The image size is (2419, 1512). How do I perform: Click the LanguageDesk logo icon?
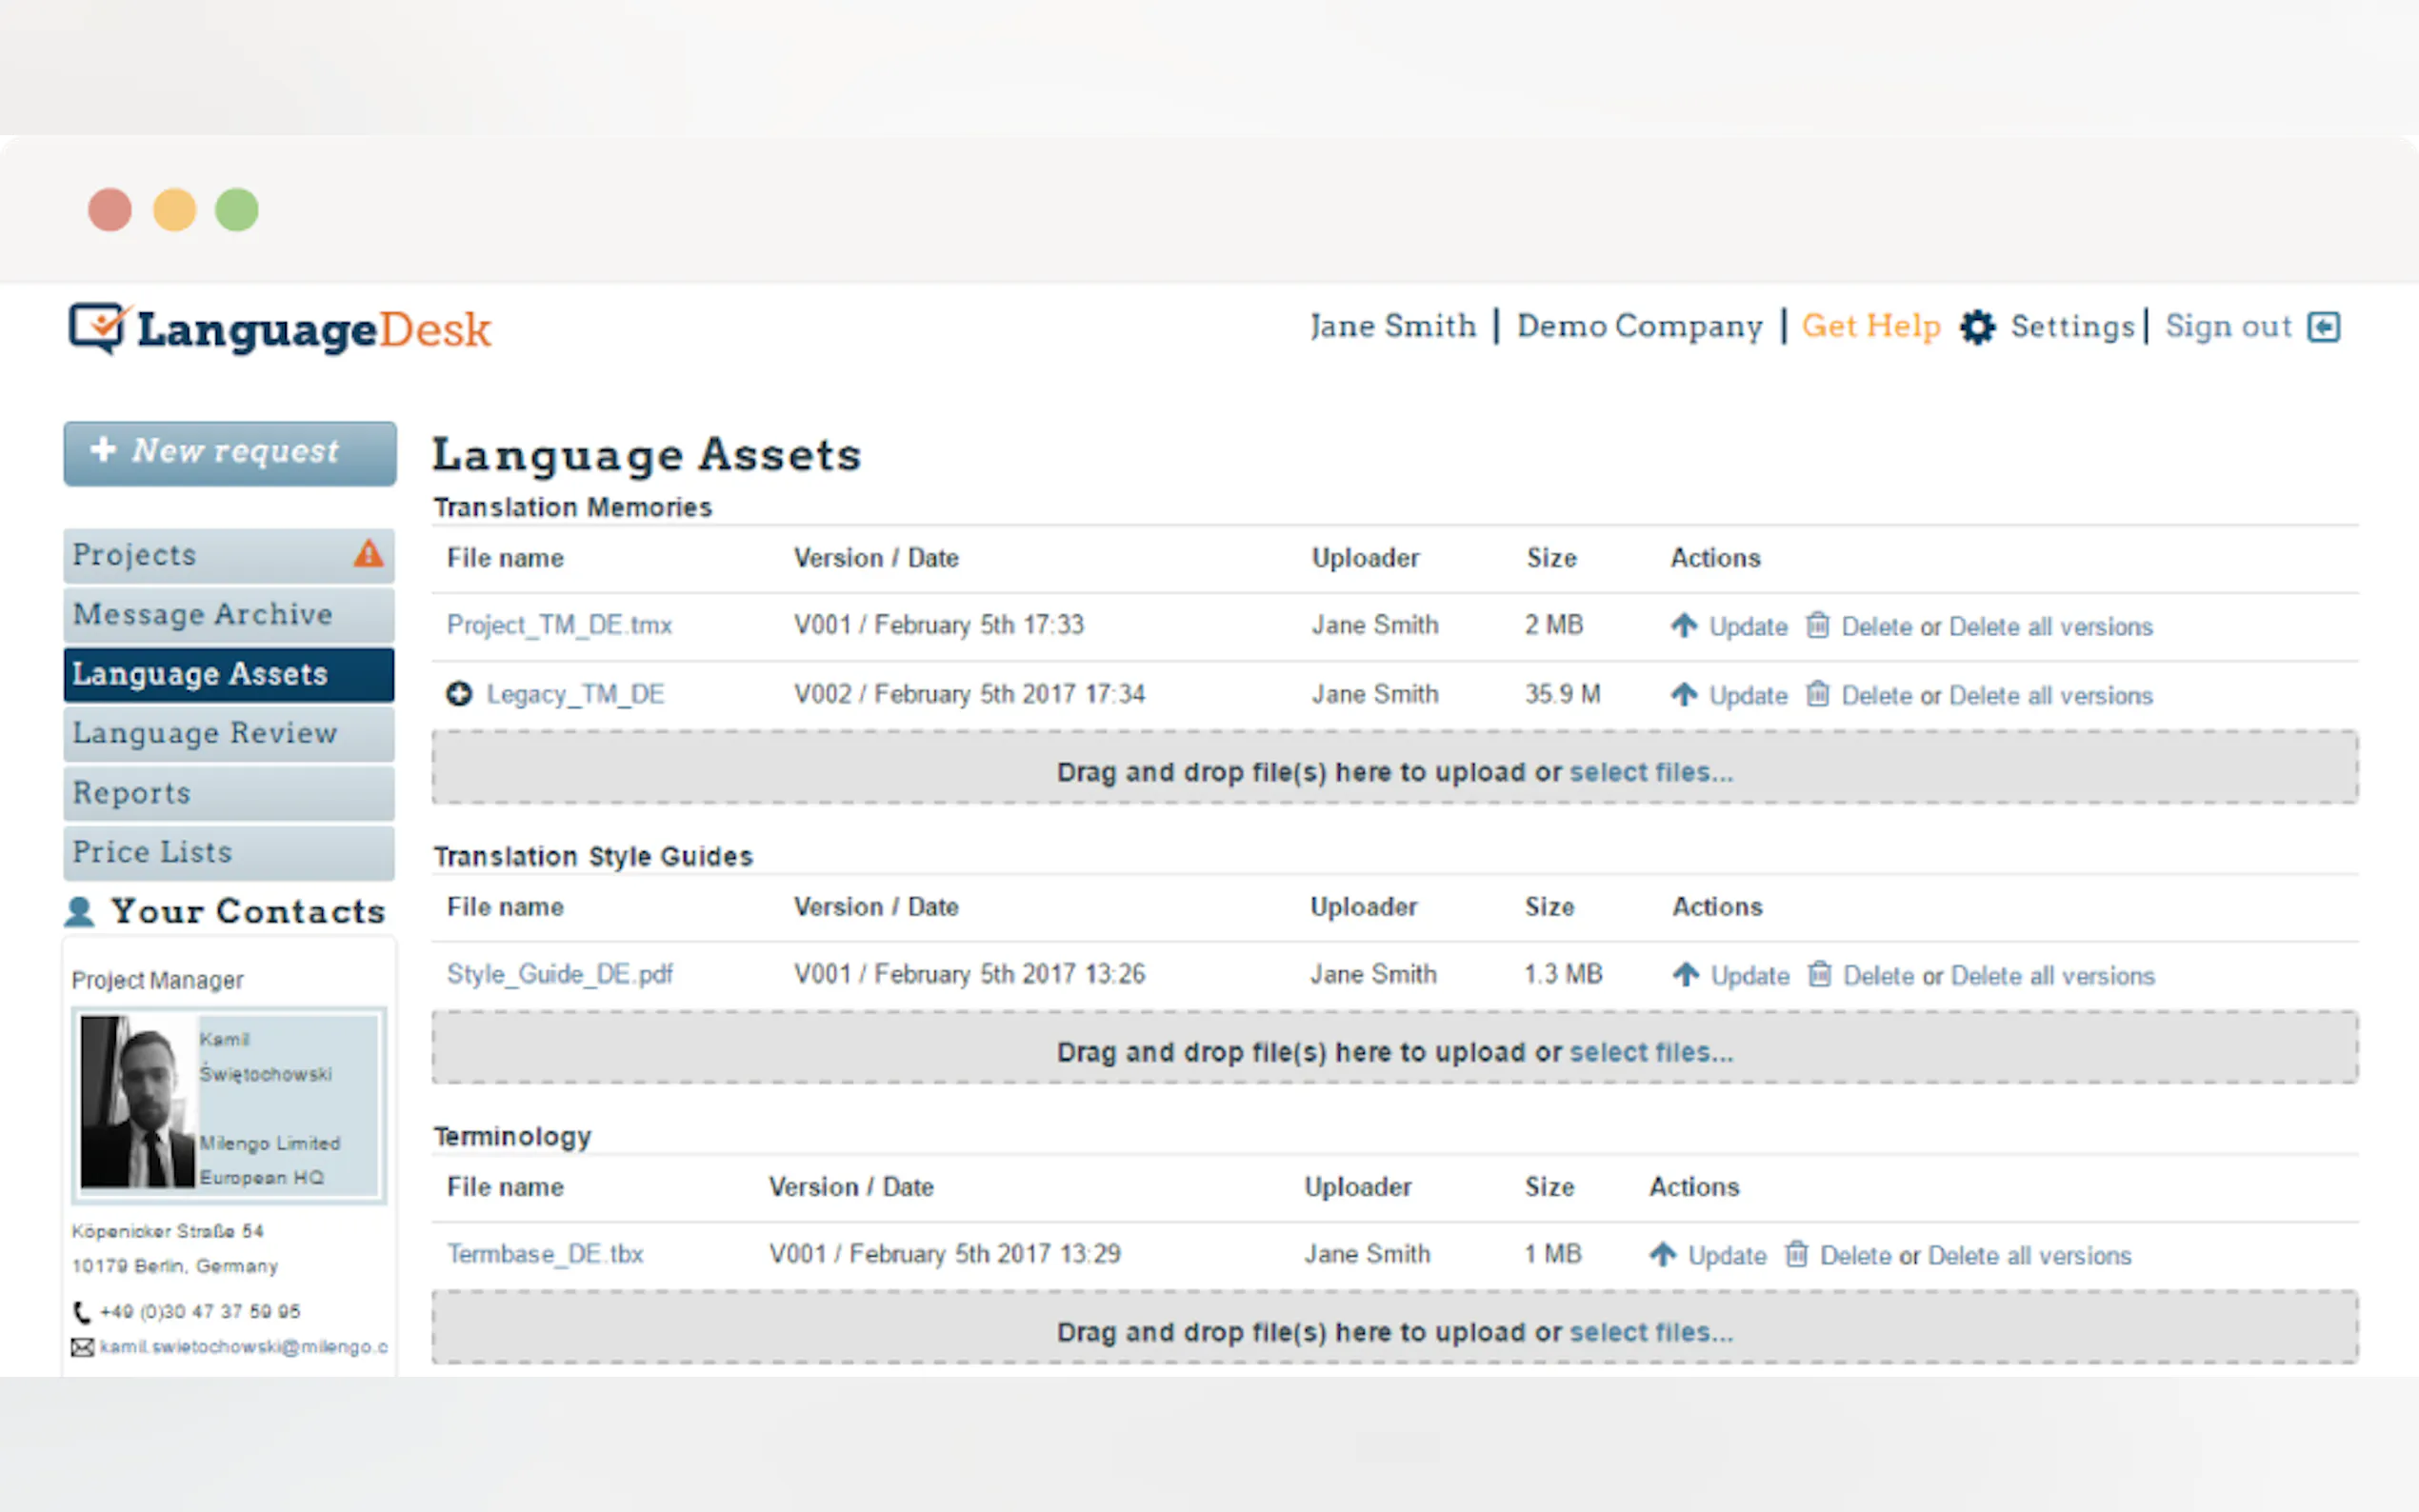pos(97,327)
